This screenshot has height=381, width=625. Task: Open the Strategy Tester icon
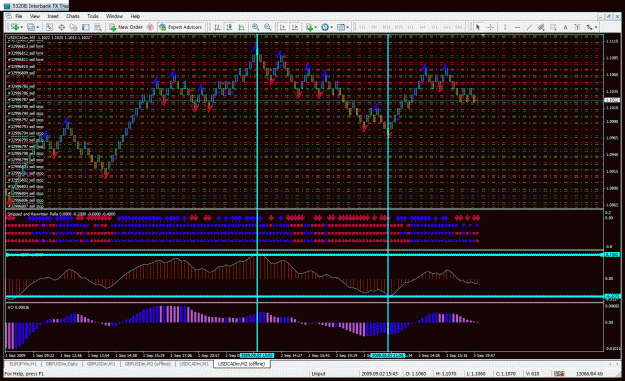[x=98, y=27]
